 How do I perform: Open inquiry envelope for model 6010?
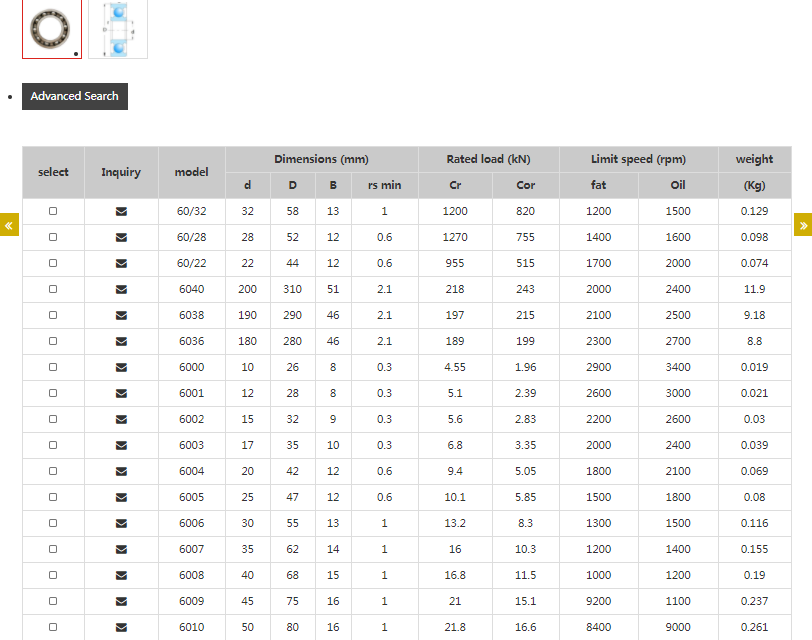pos(121,627)
